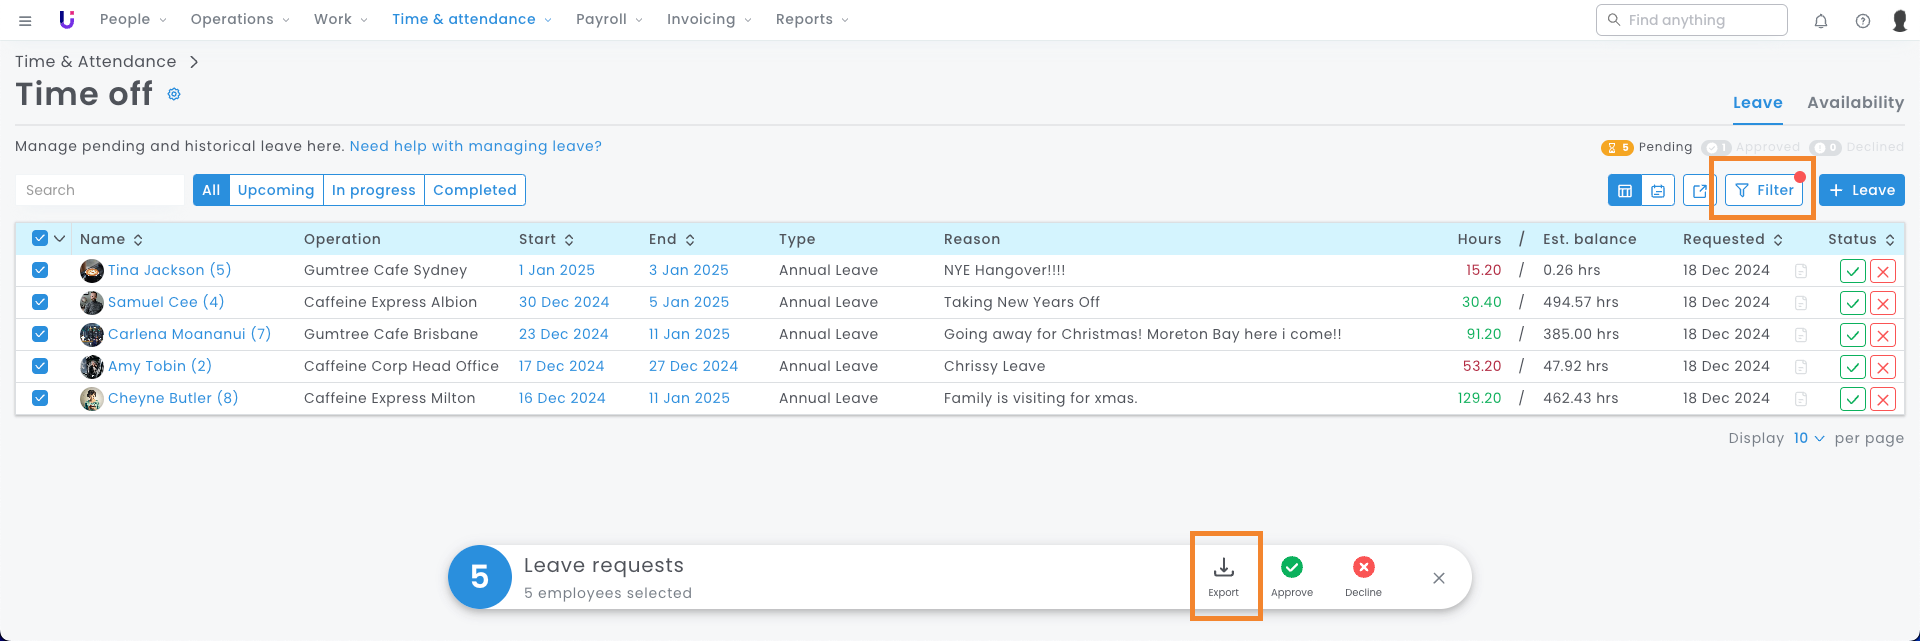Click the leave Search input field
1920x641 pixels.
(100, 190)
